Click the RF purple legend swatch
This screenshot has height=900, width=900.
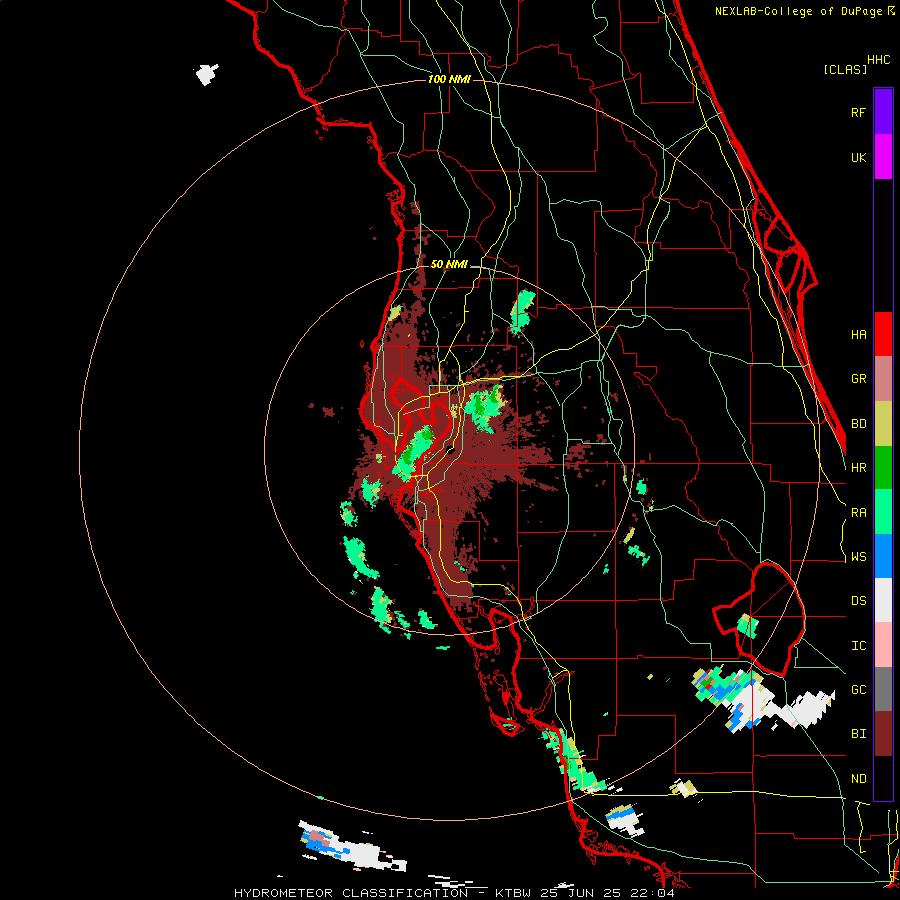coord(883,112)
